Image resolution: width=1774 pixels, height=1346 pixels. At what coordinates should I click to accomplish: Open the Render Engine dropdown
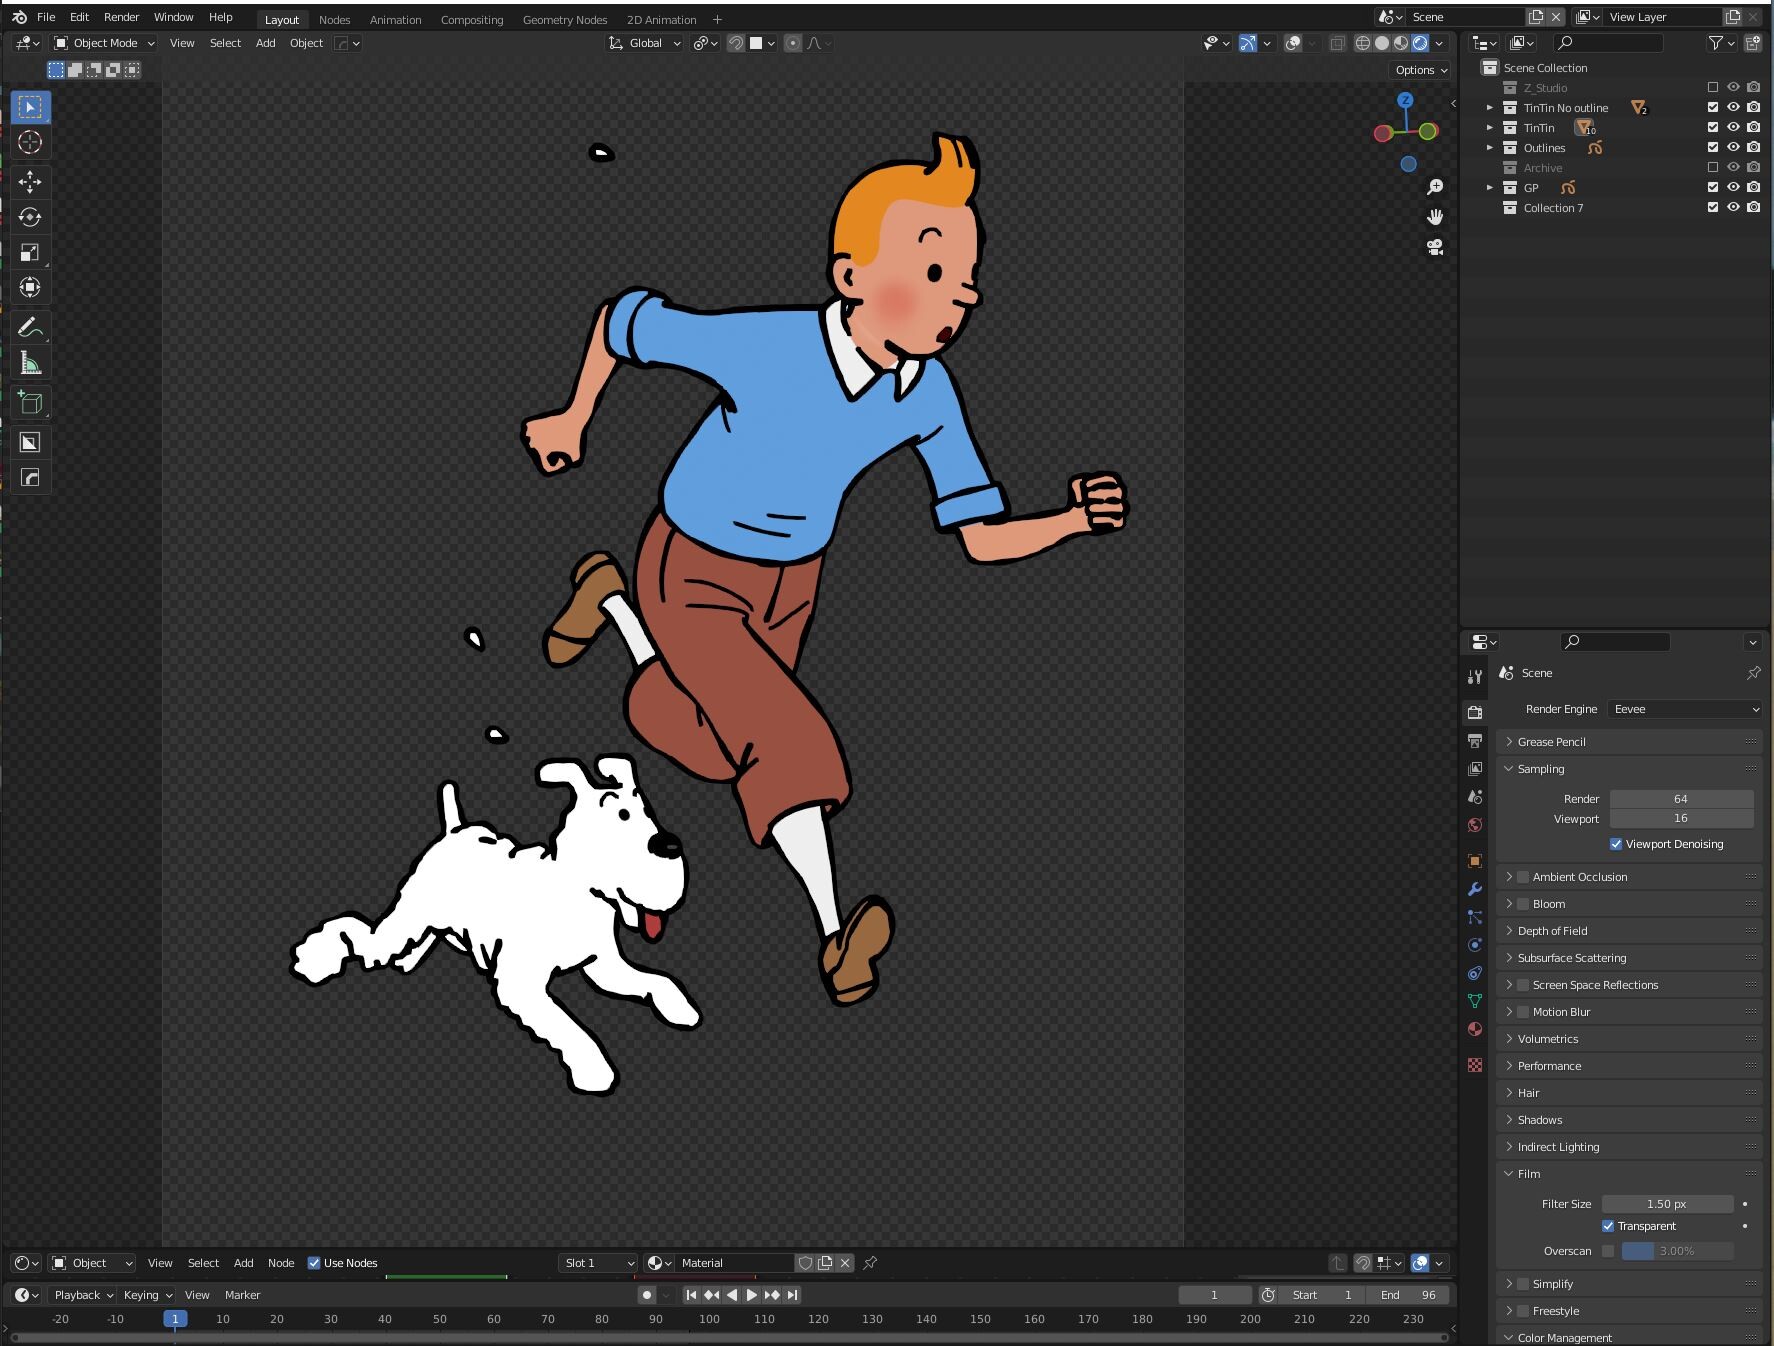click(x=1684, y=708)
